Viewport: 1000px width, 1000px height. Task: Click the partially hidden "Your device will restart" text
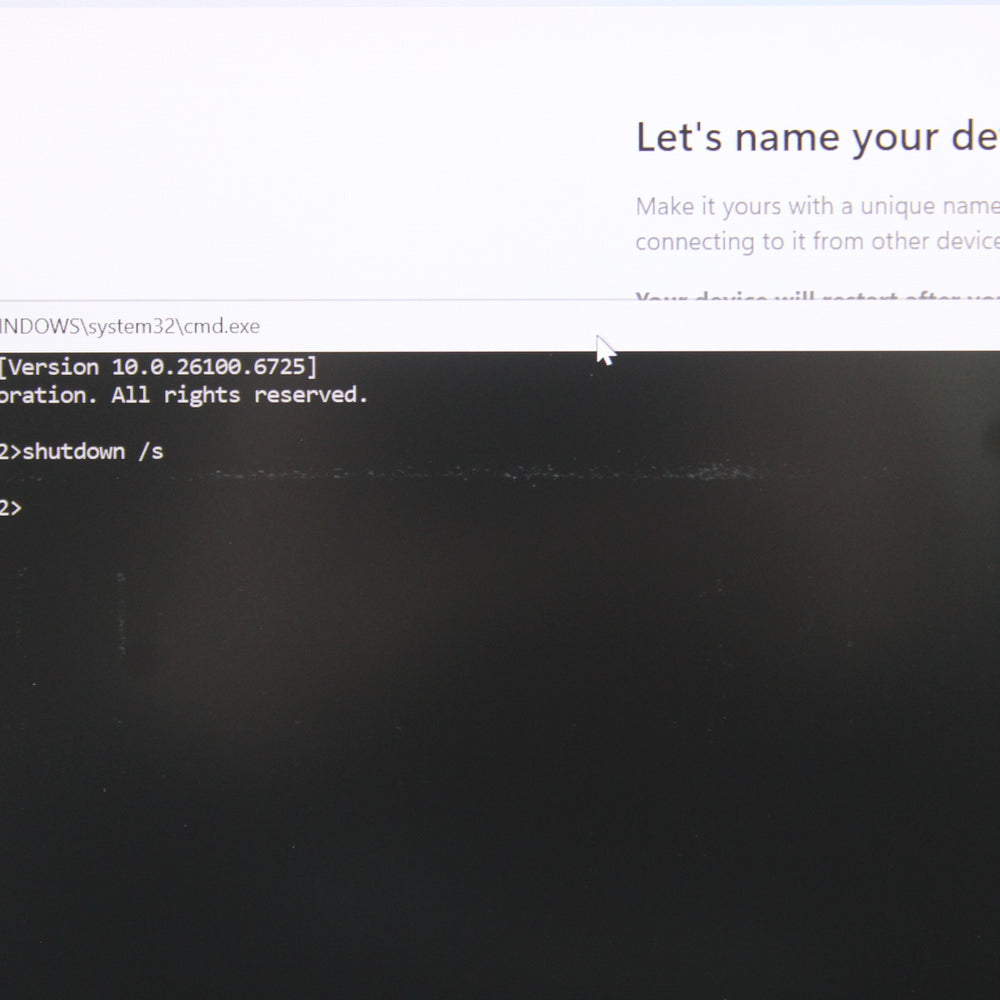coord(816,298)
